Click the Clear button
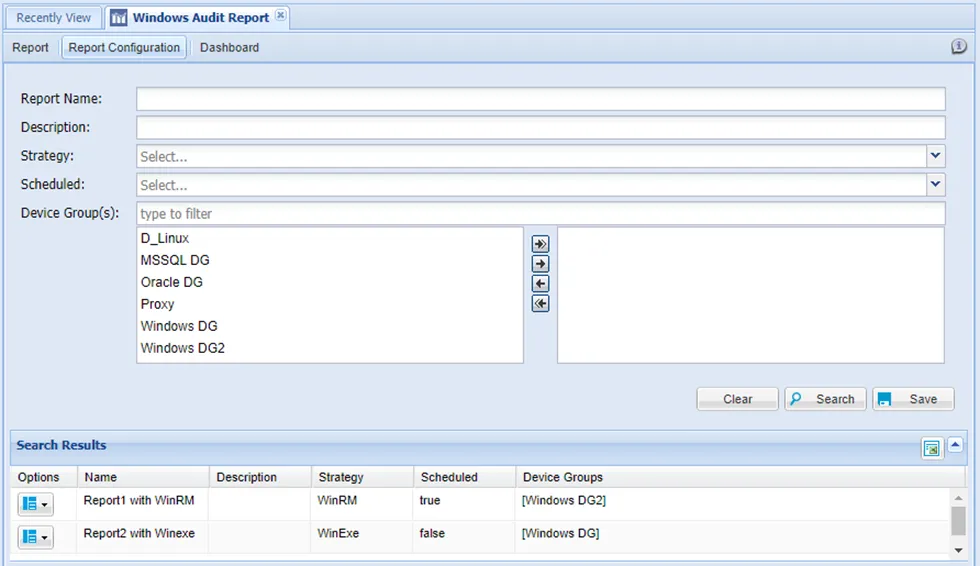 (x=738, y=399)
